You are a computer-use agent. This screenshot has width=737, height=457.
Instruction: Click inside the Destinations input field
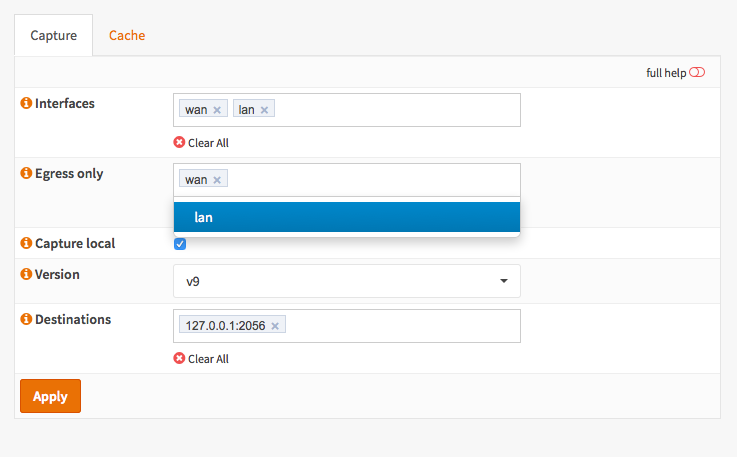pos(400,325)
